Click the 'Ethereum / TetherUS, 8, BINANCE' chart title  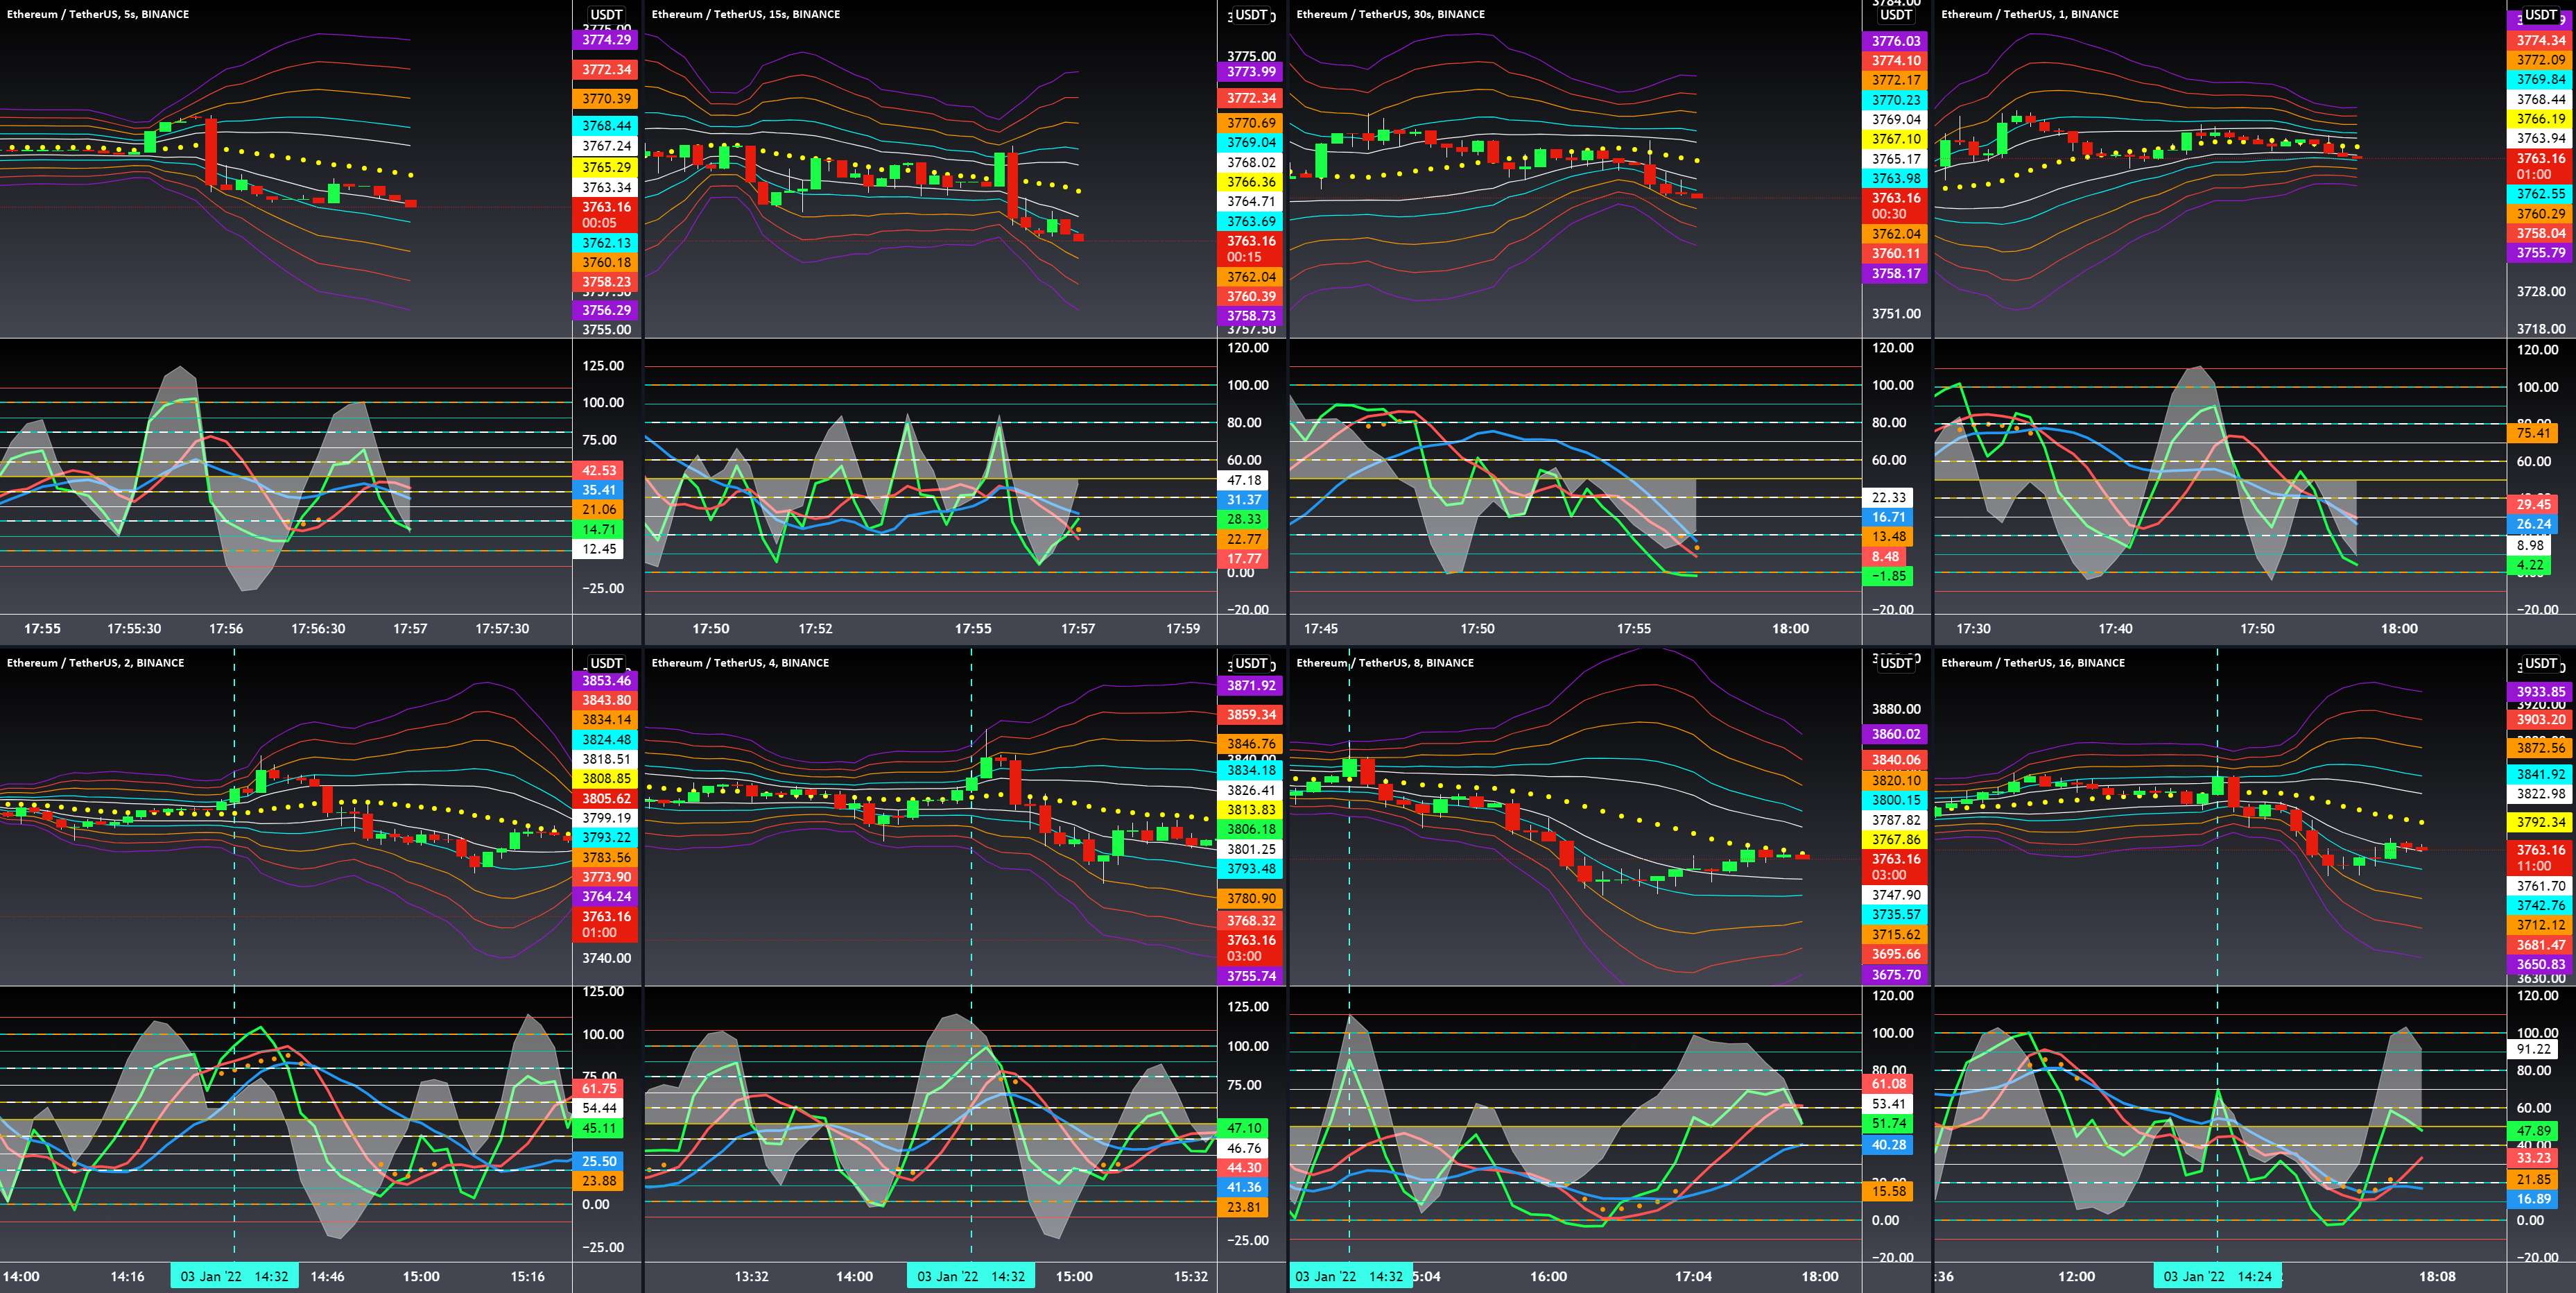[x=1386, y=662]
